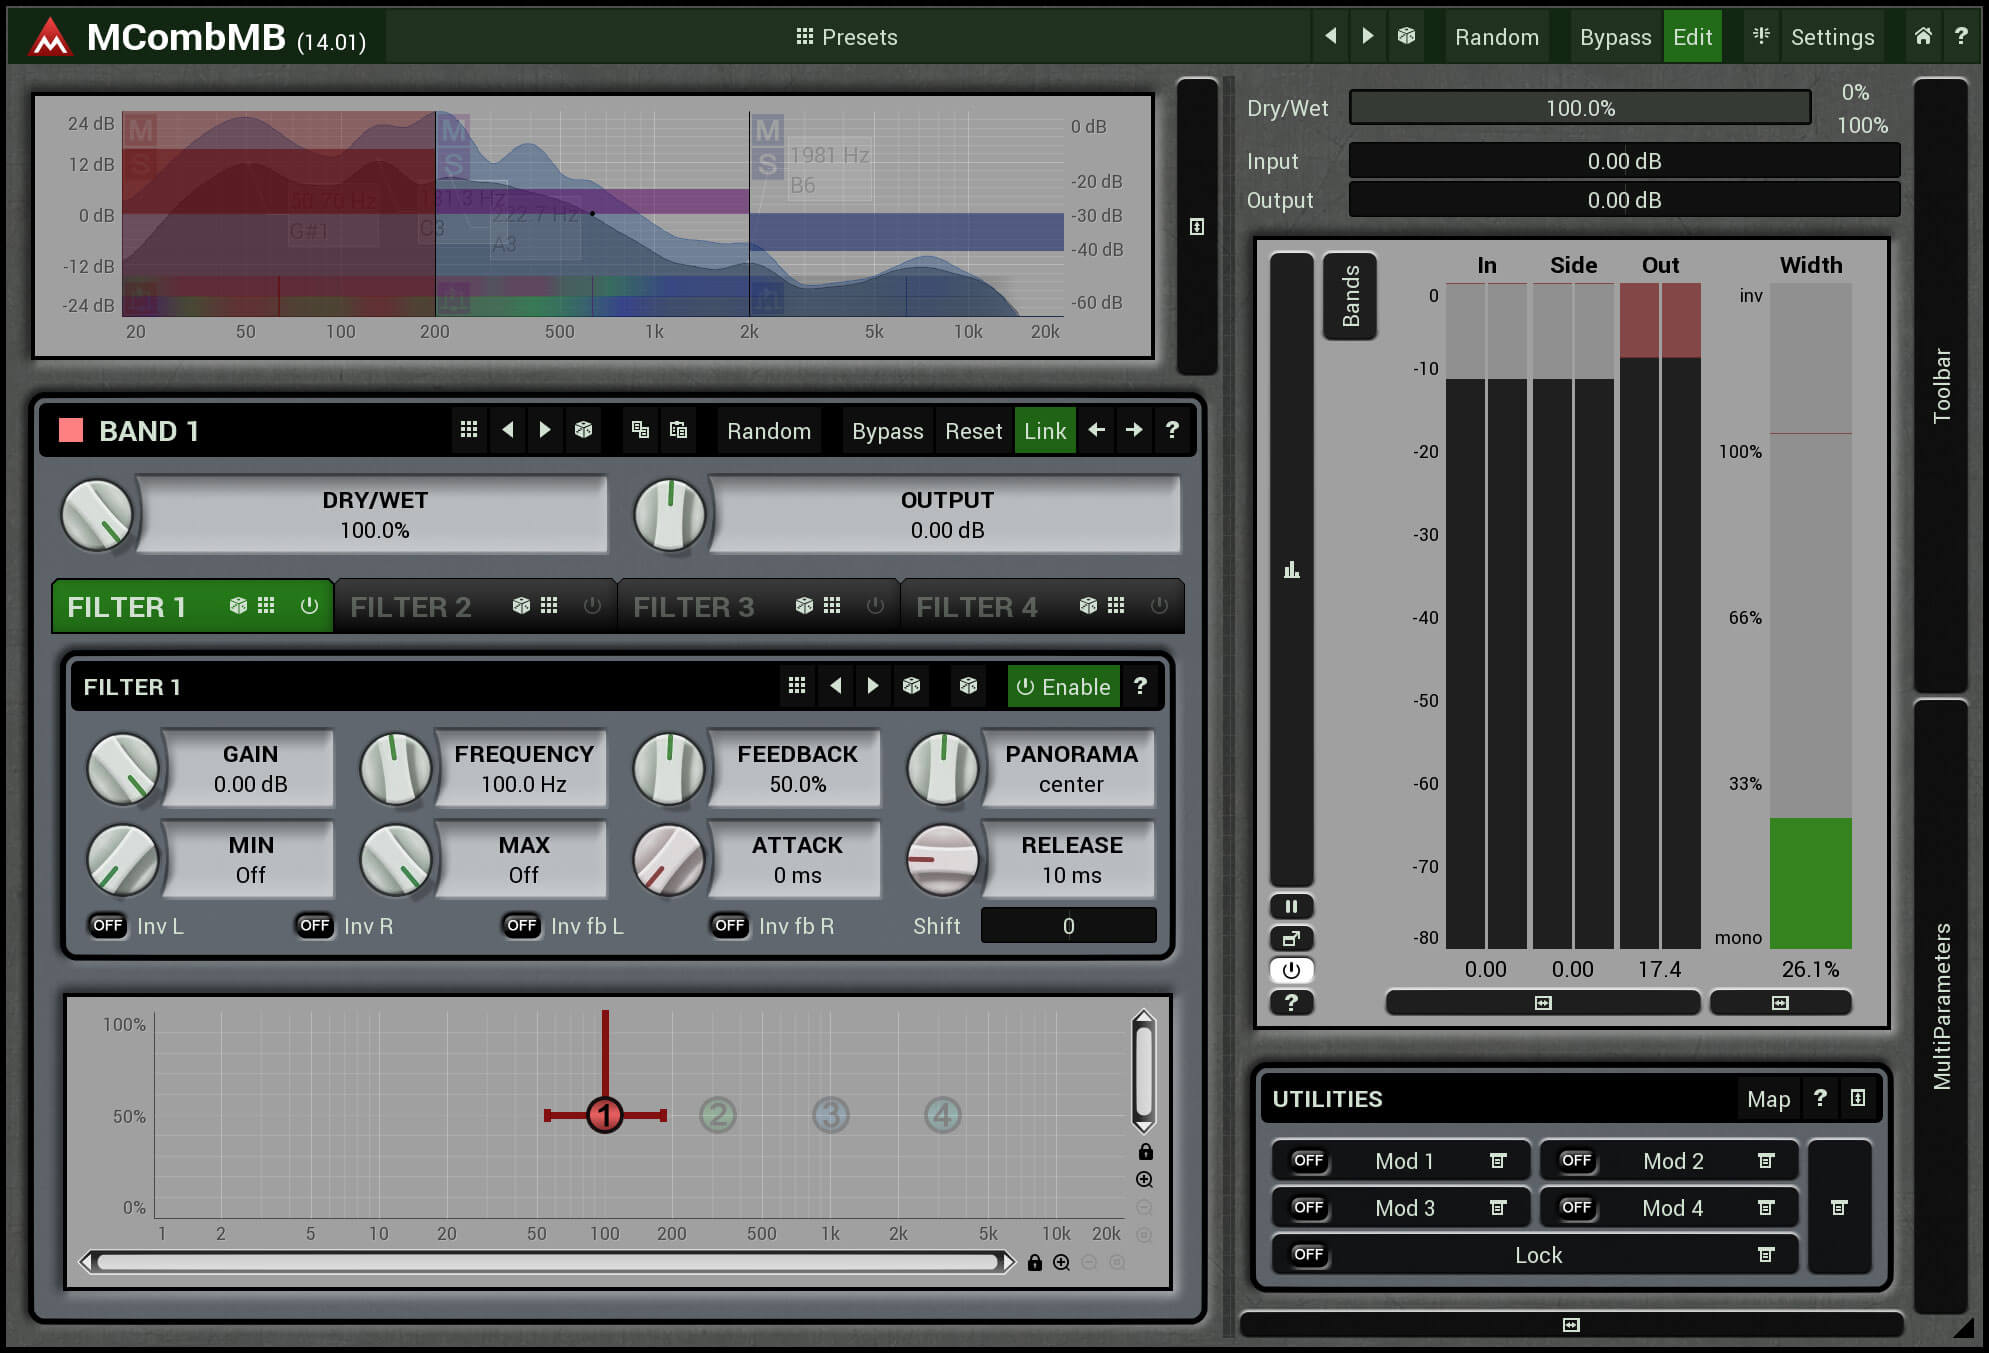Turn on Mod 2 toggle
Screen dimensions: 1989x1353
pos(1576,1160)
